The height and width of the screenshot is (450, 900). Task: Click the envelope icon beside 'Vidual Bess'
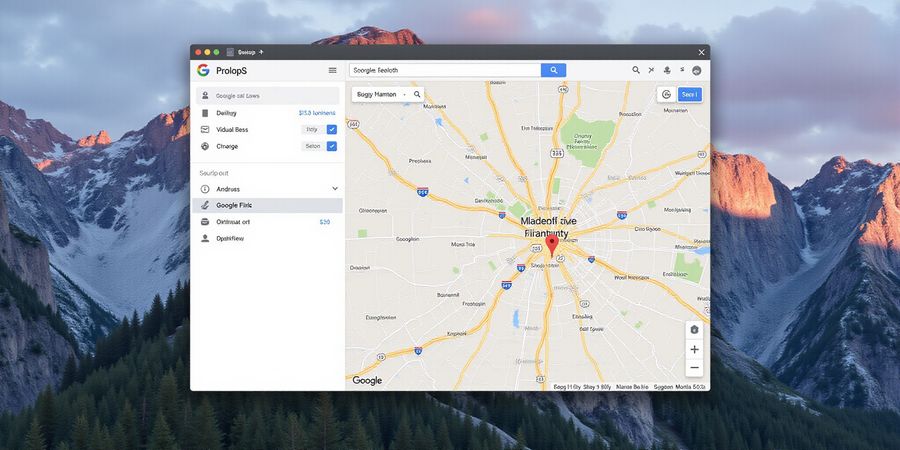[205, 130]
